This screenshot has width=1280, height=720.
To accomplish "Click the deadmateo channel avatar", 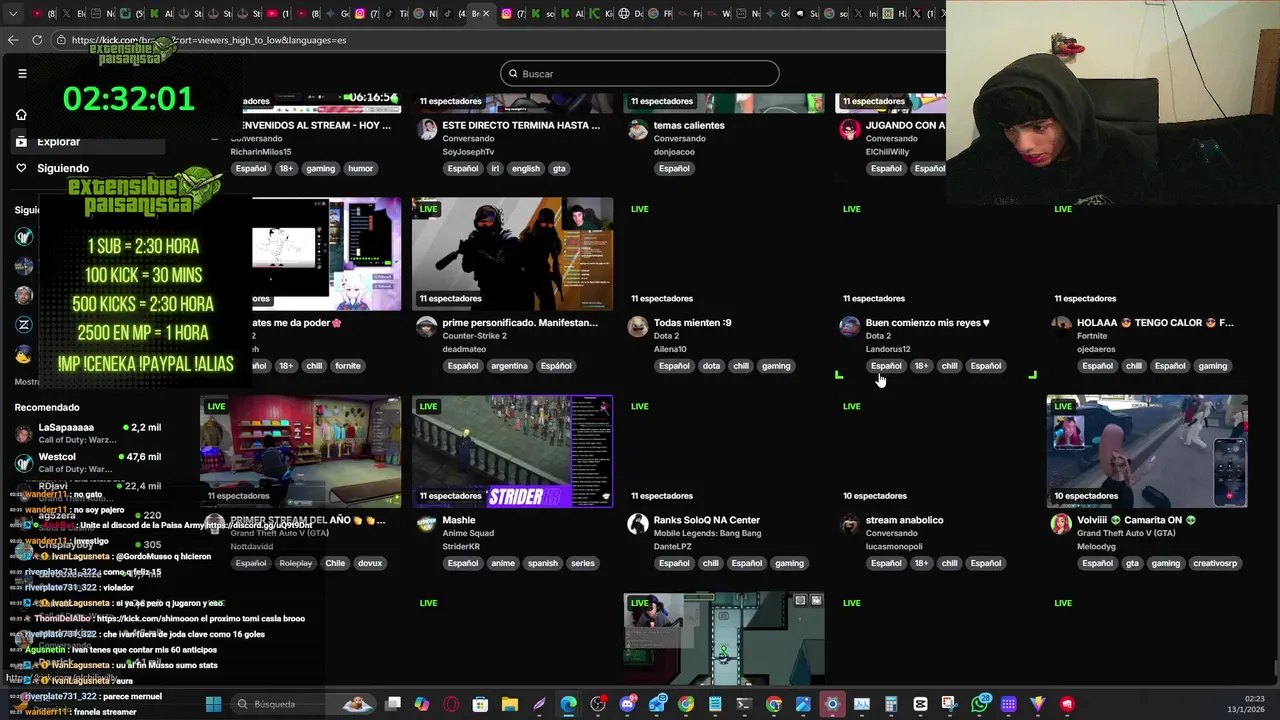I will point(427,326).
